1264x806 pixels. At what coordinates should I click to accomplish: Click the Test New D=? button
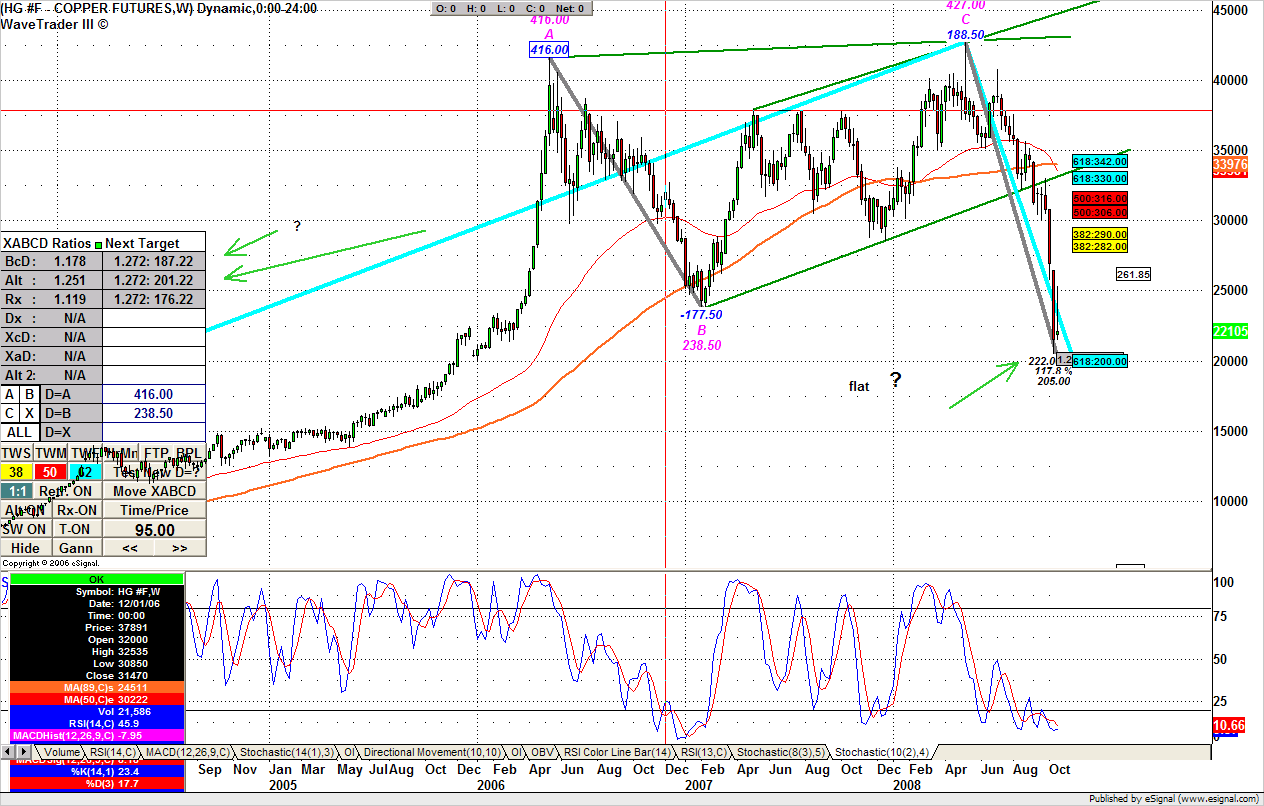[155, 472]
